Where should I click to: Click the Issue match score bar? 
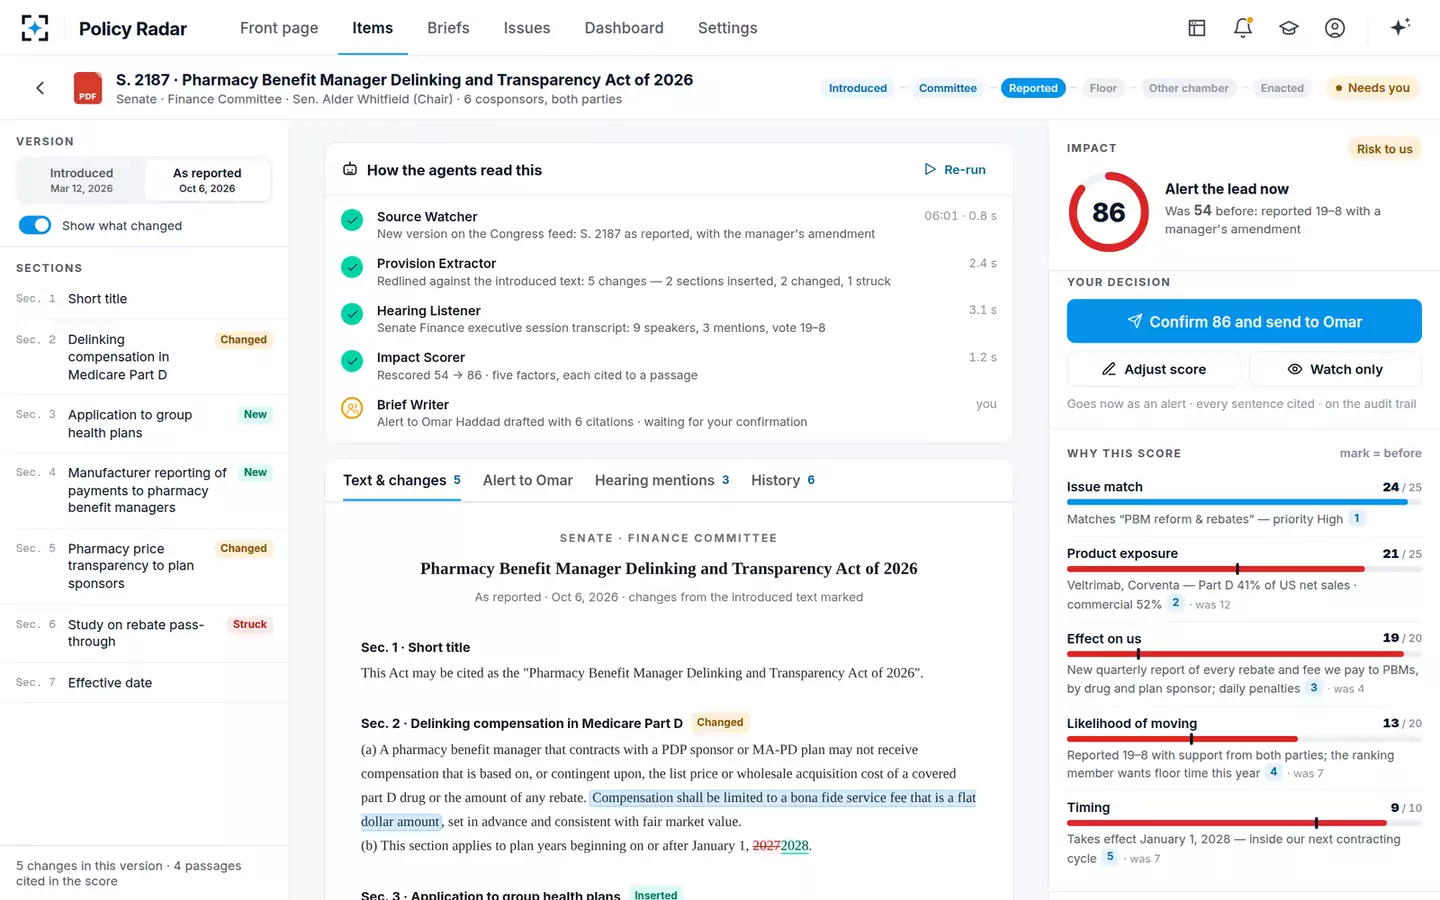tap(1244, 502)
